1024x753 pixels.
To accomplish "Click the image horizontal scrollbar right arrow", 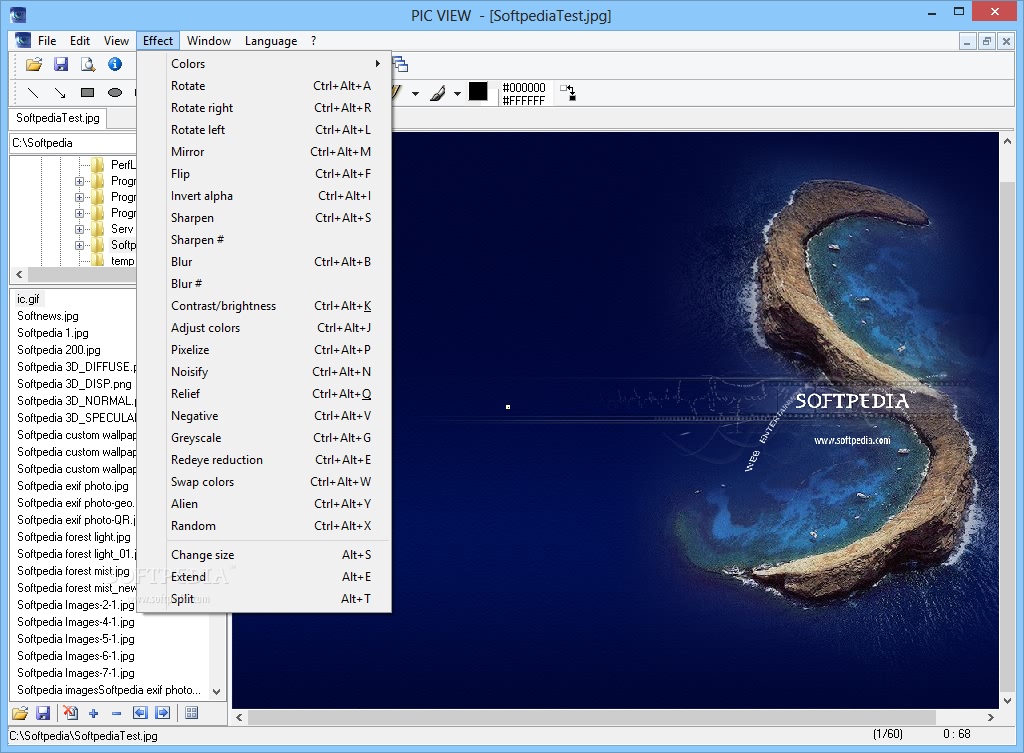I will [991, 717].
